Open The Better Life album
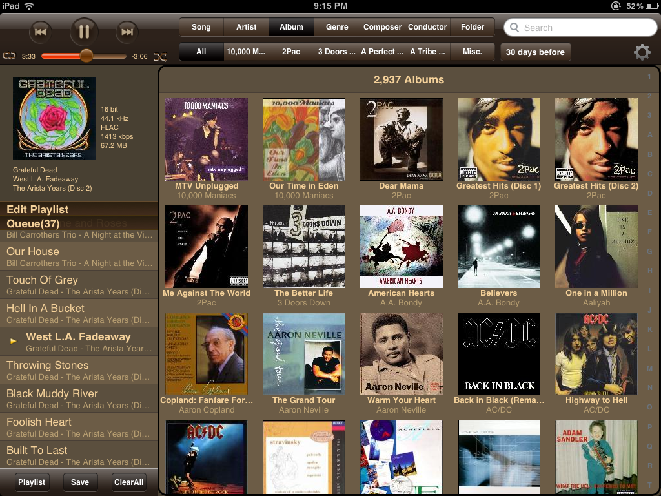The image size is (661, 496). 304,247
